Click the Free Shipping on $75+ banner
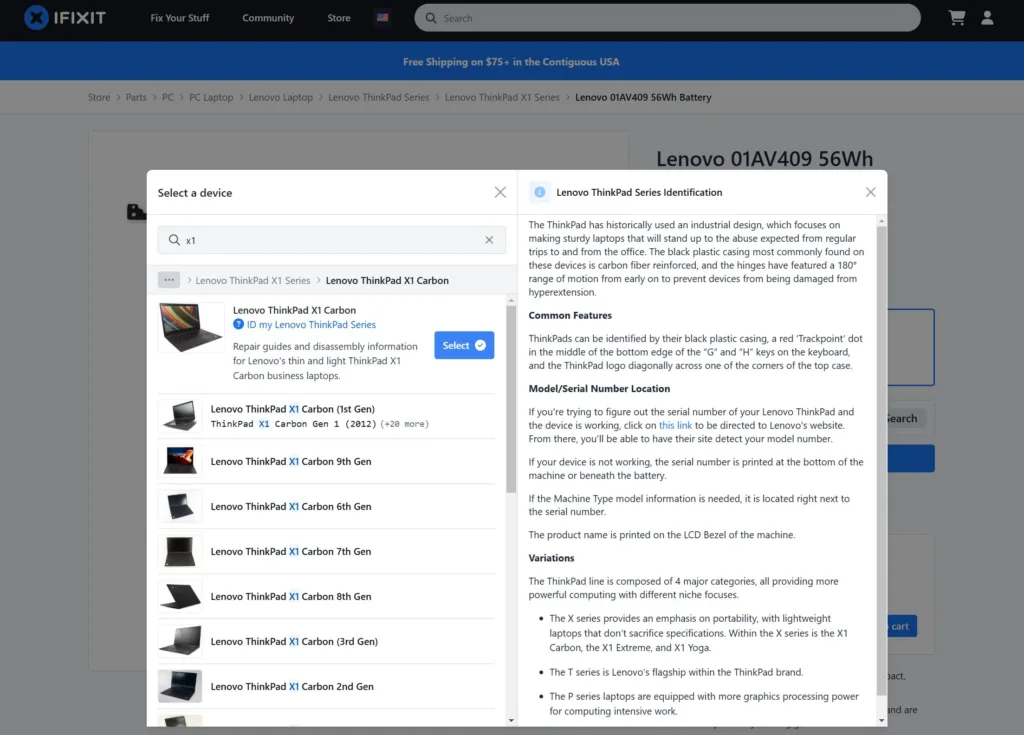The width and height of the screenshot is (1024, 735). tap(511, 61)
